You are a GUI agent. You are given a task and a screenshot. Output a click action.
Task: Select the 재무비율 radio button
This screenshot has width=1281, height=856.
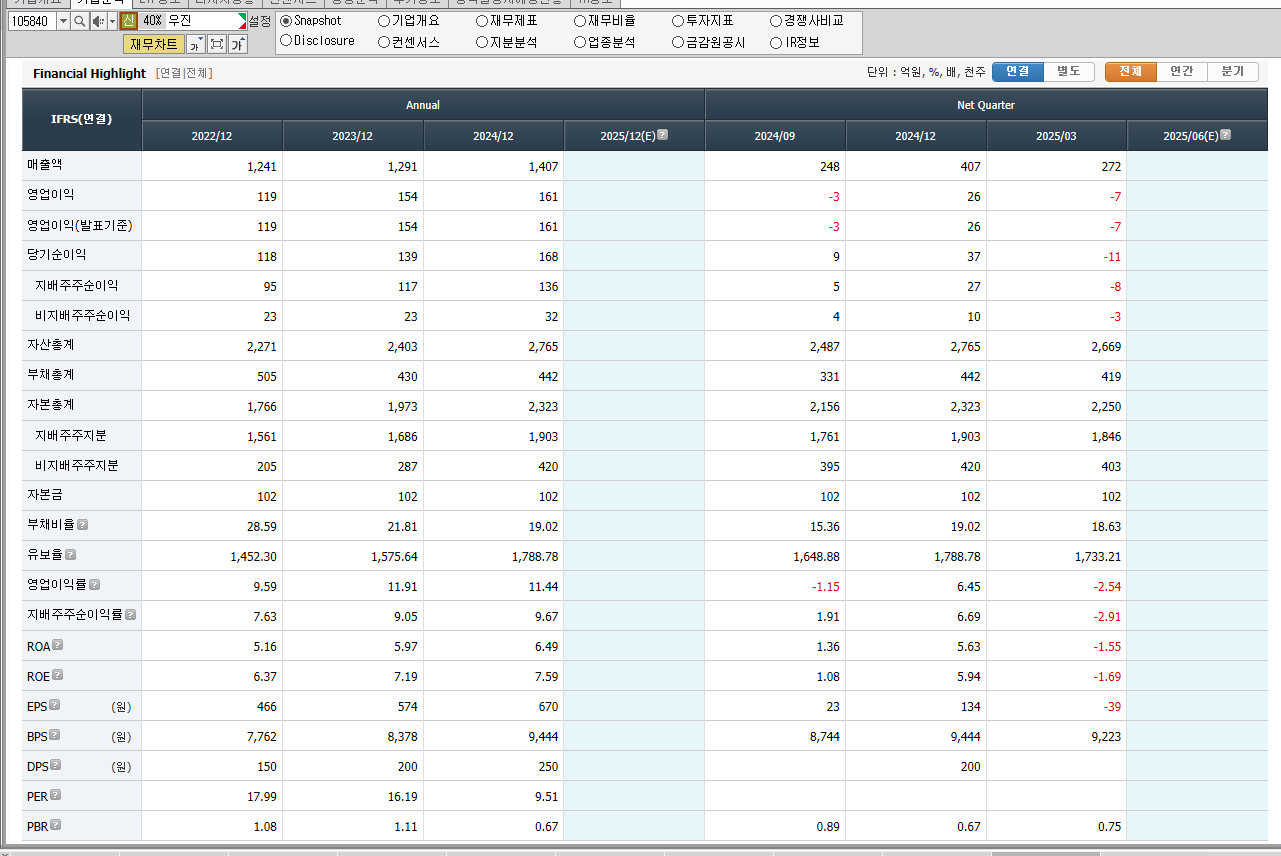pos(581,21)
